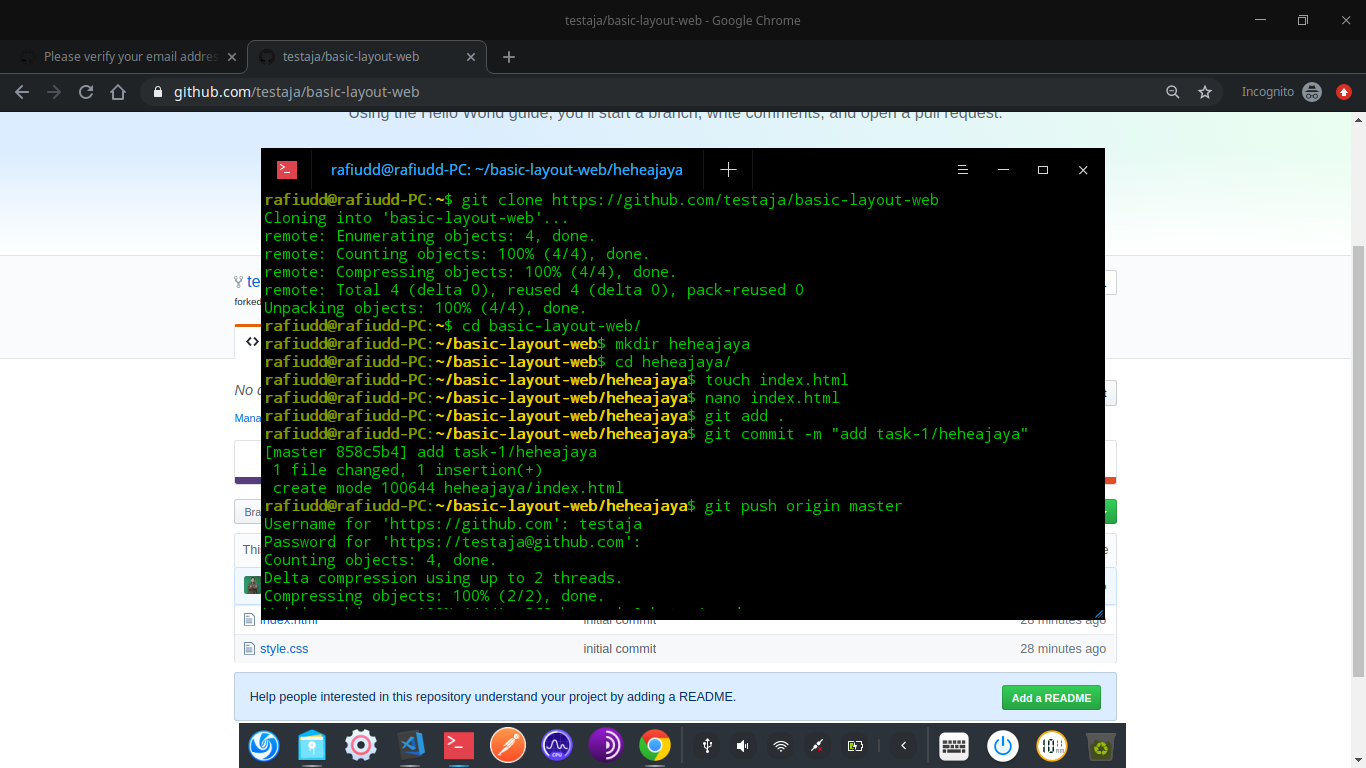Open the USB device tray icon
This screenshot has height=768, width=1366.
[x=707, y=745]
